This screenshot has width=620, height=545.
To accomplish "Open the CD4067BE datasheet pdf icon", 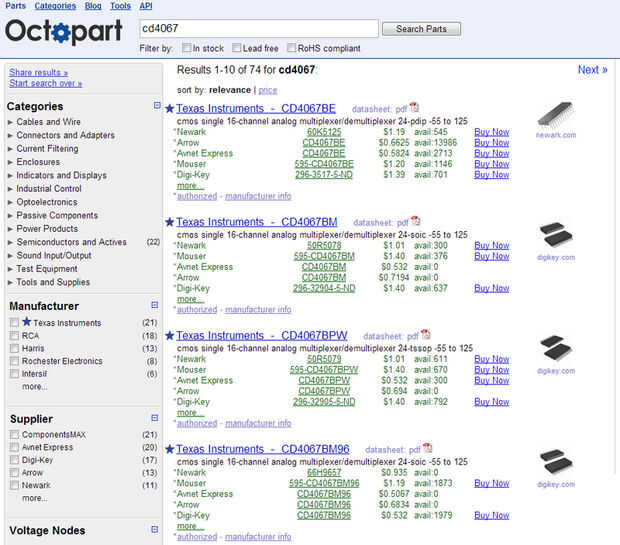I will 414,107.
